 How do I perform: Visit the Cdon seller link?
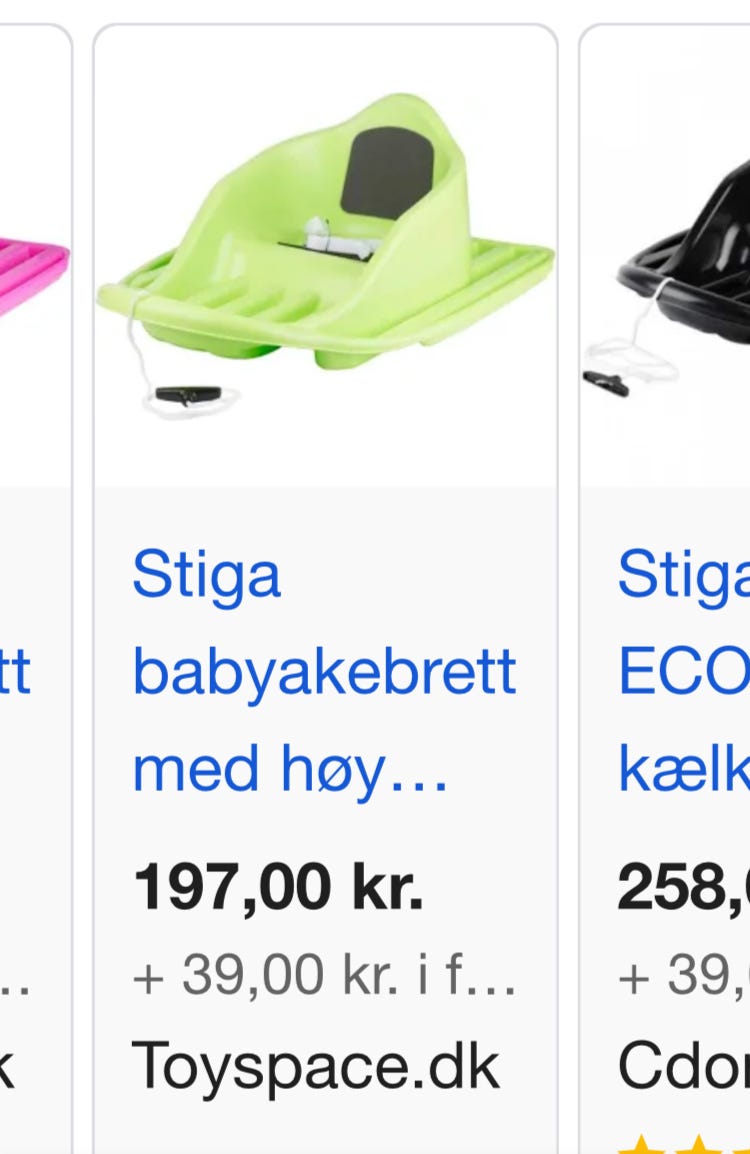[x=684, y=1066]
